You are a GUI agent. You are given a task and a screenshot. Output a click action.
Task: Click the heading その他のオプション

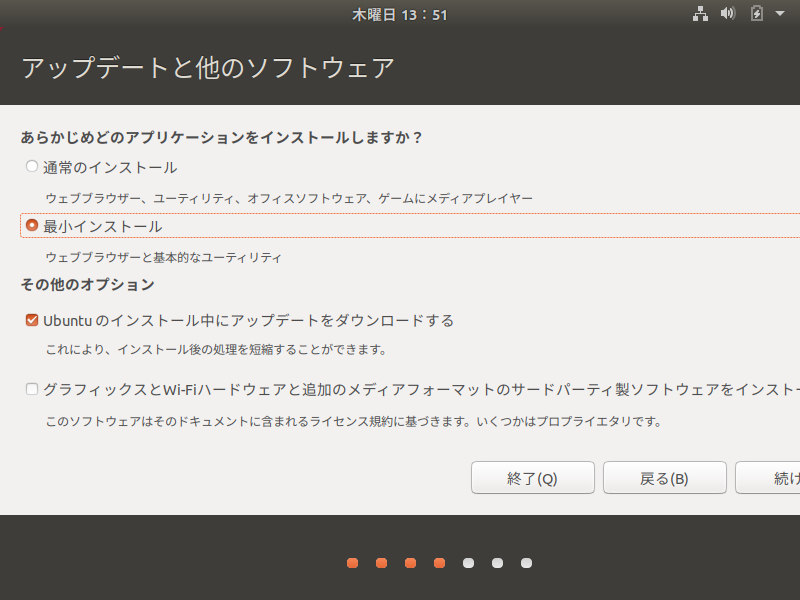pyautogui.click(x=87, y=285)
